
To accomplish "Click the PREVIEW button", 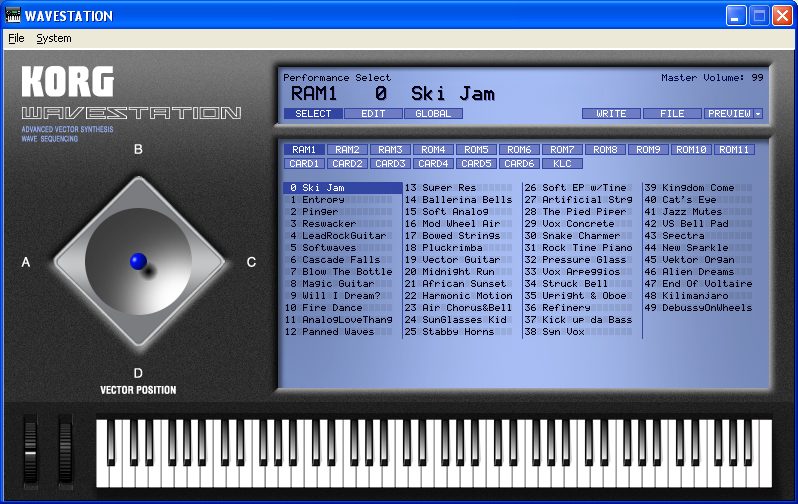I will pos(729,114).
